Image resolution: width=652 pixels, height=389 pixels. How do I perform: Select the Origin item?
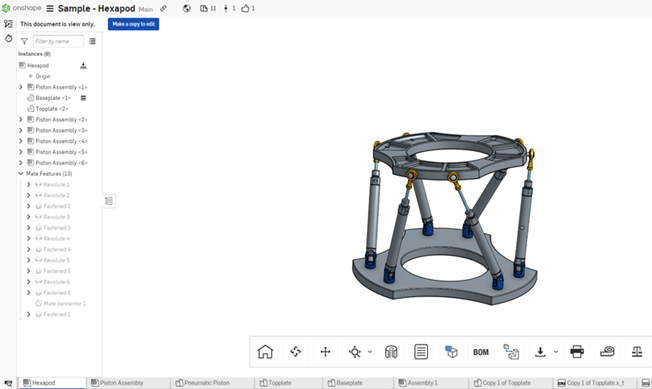coord(43,76)
